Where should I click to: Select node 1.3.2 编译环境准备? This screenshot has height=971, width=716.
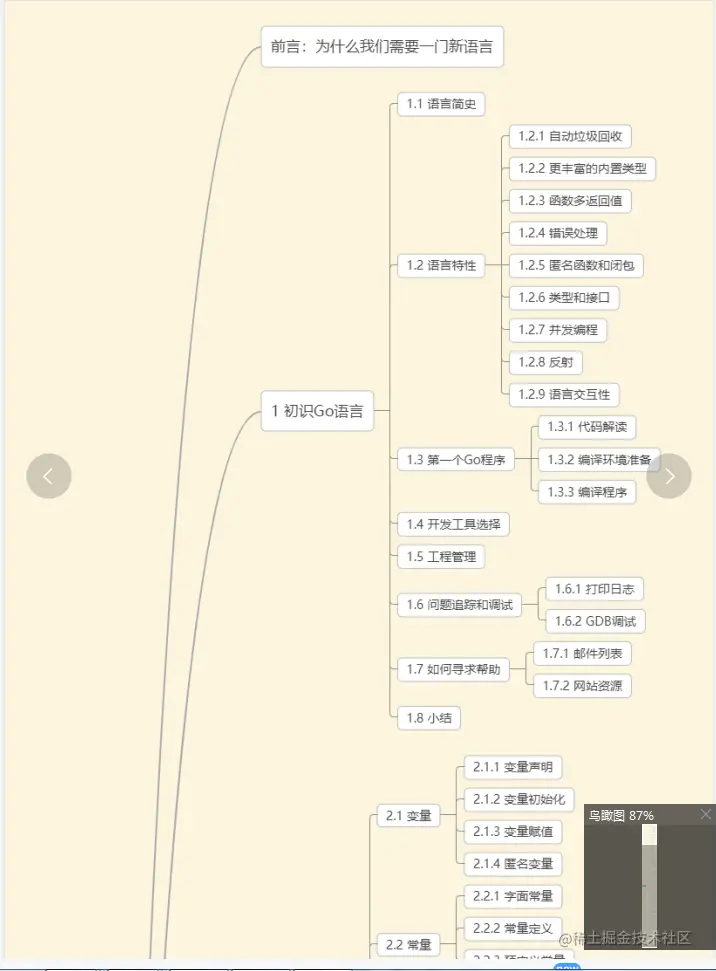click(599, 459)
